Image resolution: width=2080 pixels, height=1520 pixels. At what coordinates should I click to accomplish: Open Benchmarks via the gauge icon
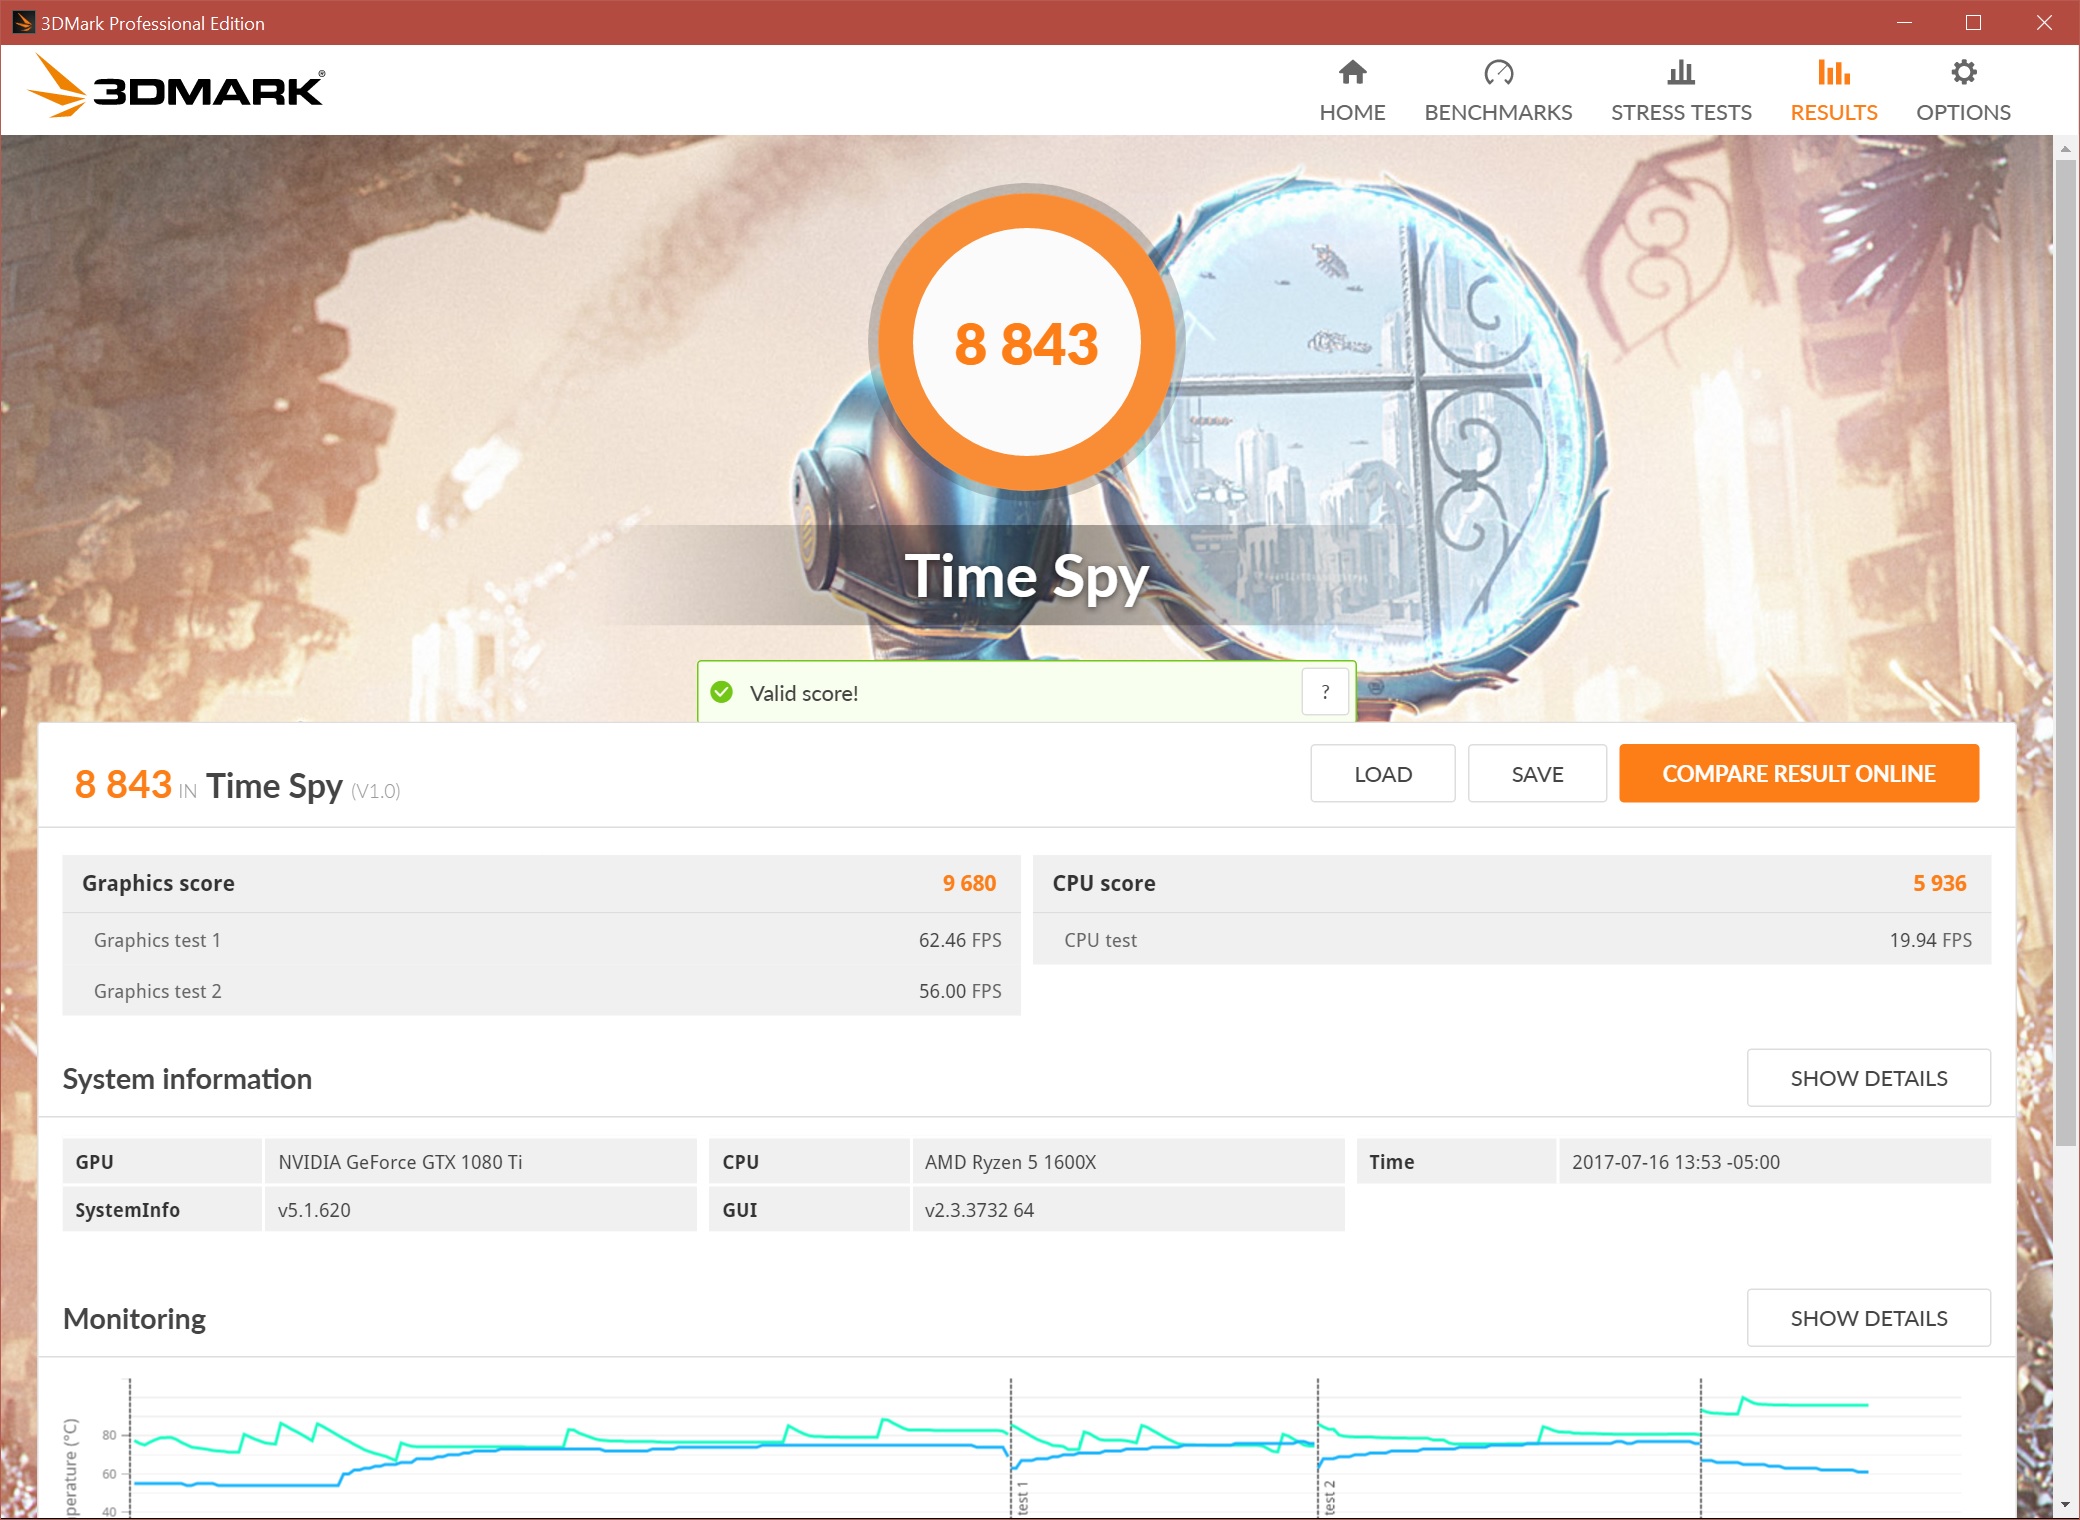coord(1498,73)
